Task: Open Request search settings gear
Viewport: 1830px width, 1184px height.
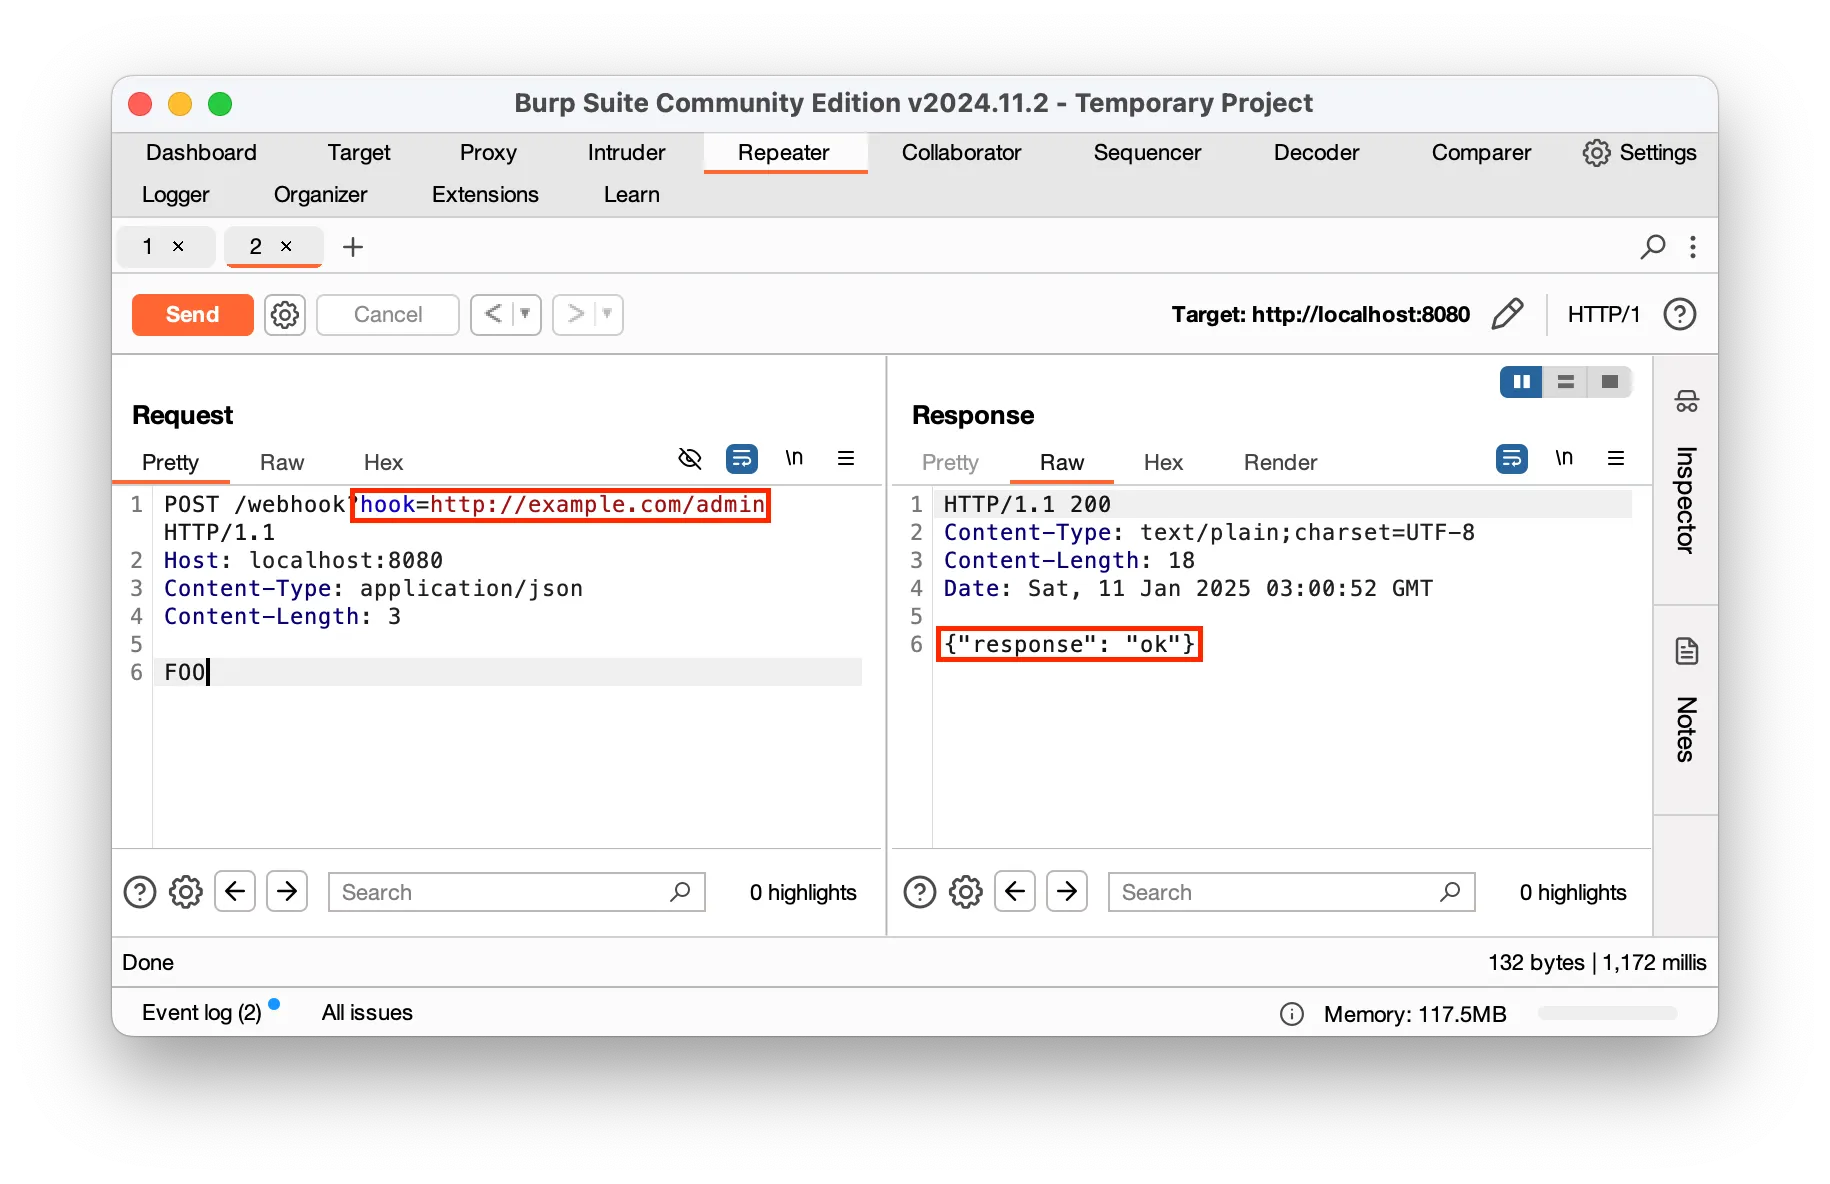Action: click(186, 892)
